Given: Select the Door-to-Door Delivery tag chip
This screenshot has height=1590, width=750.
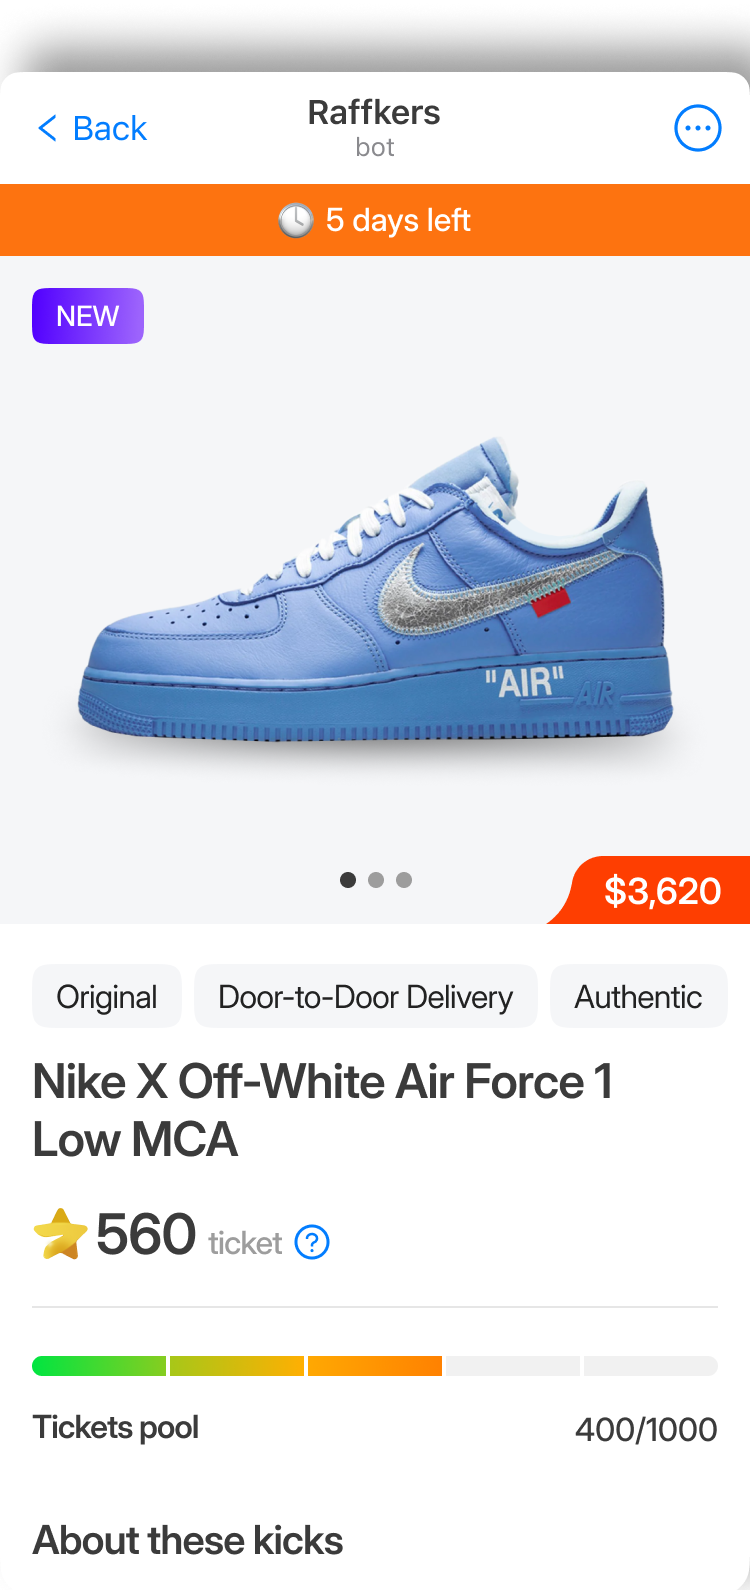Looking at the screenshot, I should [x=366, y=996].
